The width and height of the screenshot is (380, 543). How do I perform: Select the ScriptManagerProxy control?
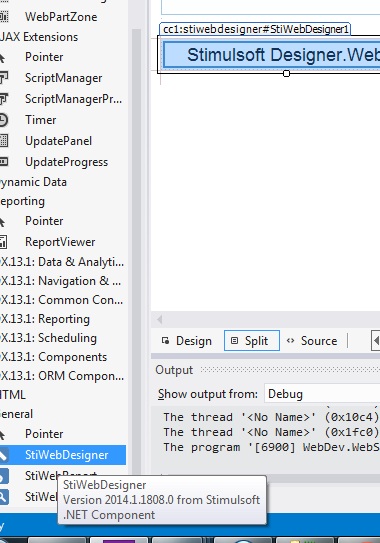[x=63, y=99]
